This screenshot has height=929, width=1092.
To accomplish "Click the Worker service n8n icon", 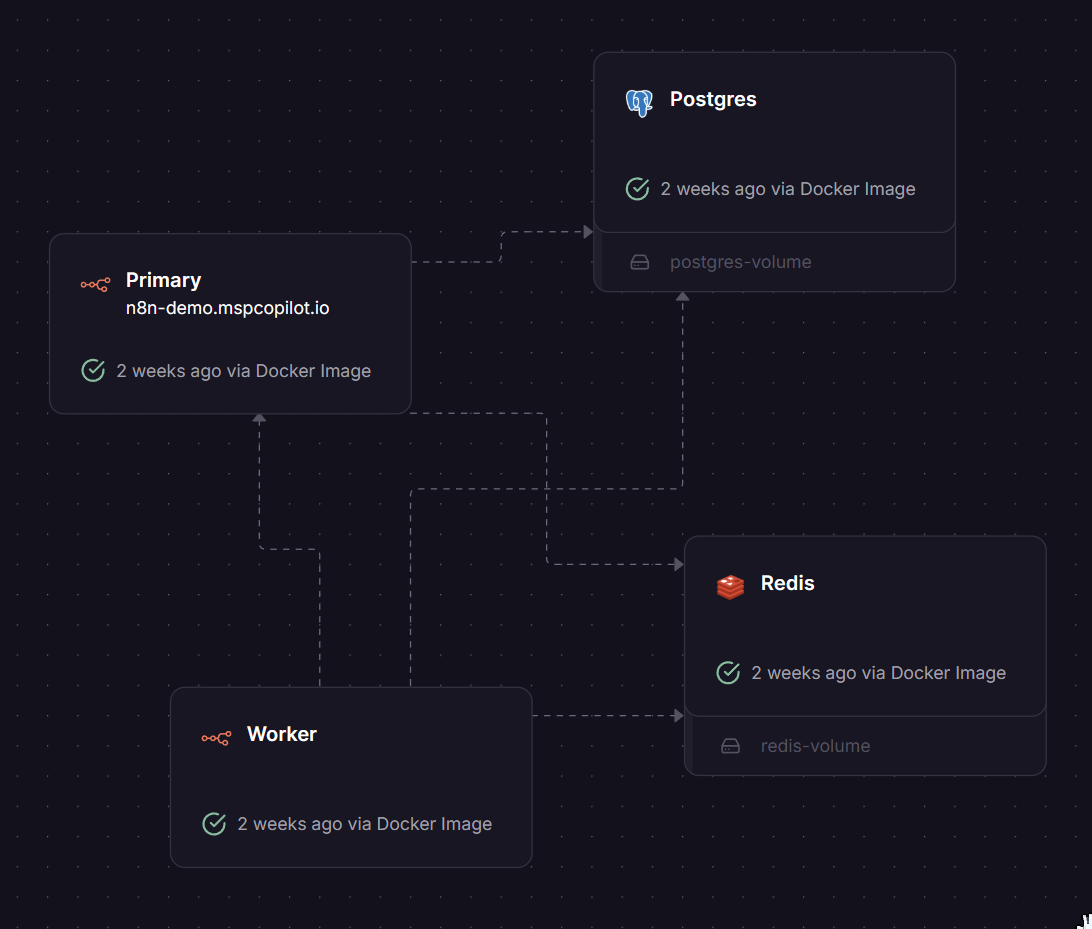I will click(216, 738).
